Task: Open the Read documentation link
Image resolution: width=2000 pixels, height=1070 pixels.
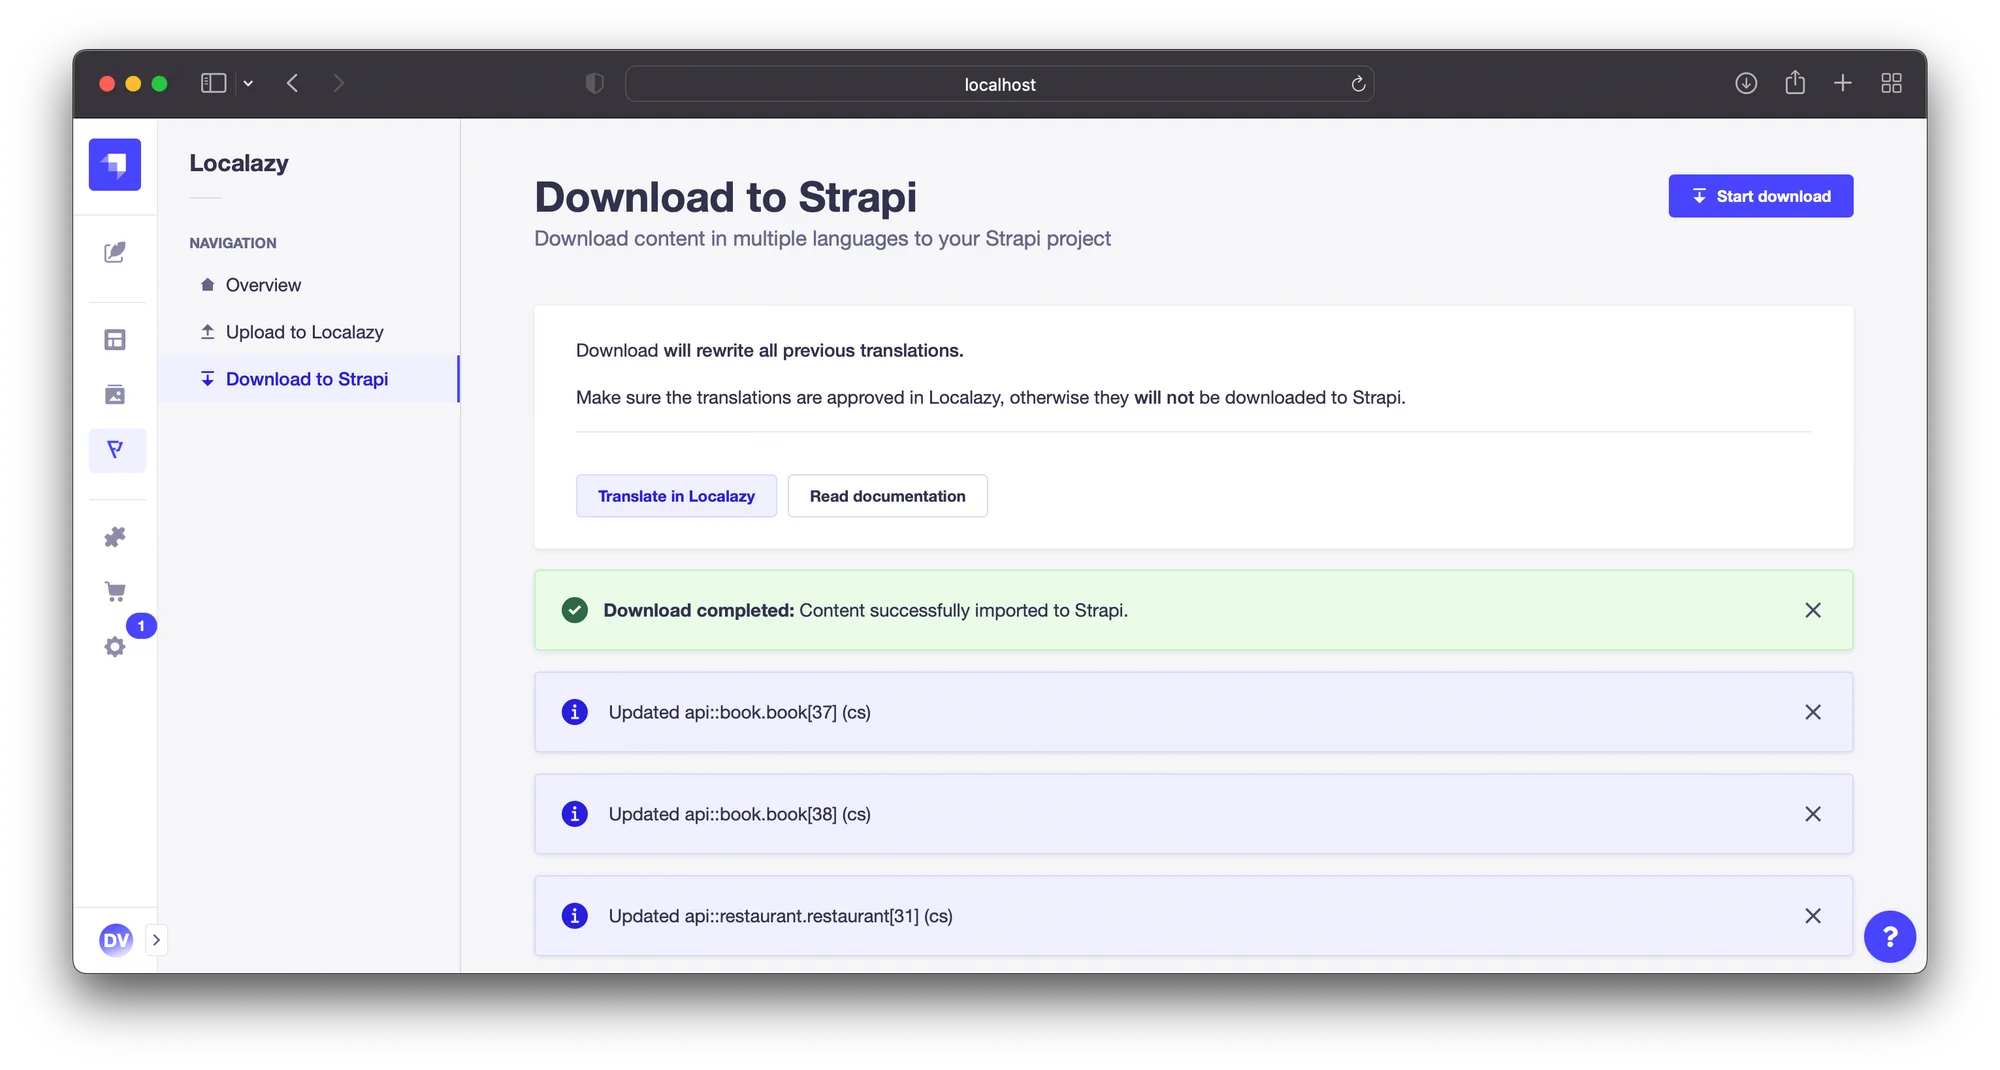Action: (x=887, y=496)
